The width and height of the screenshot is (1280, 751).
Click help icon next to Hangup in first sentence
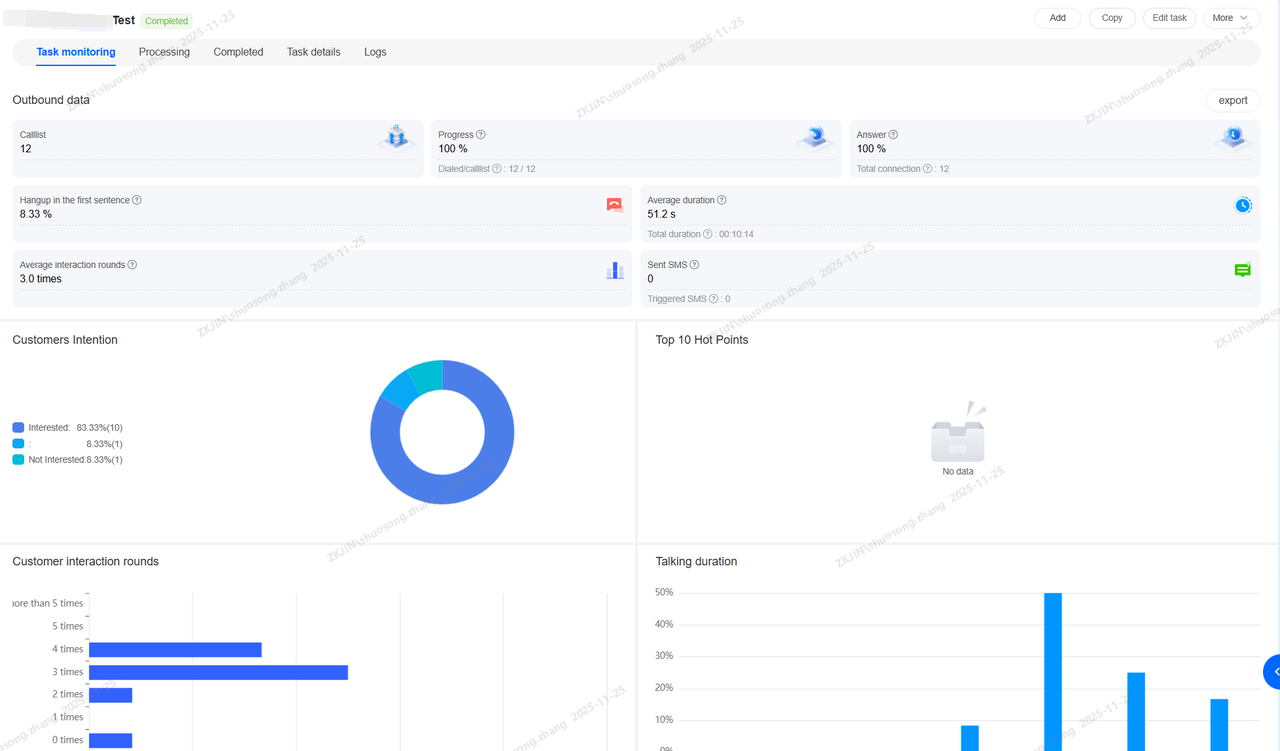137,200
